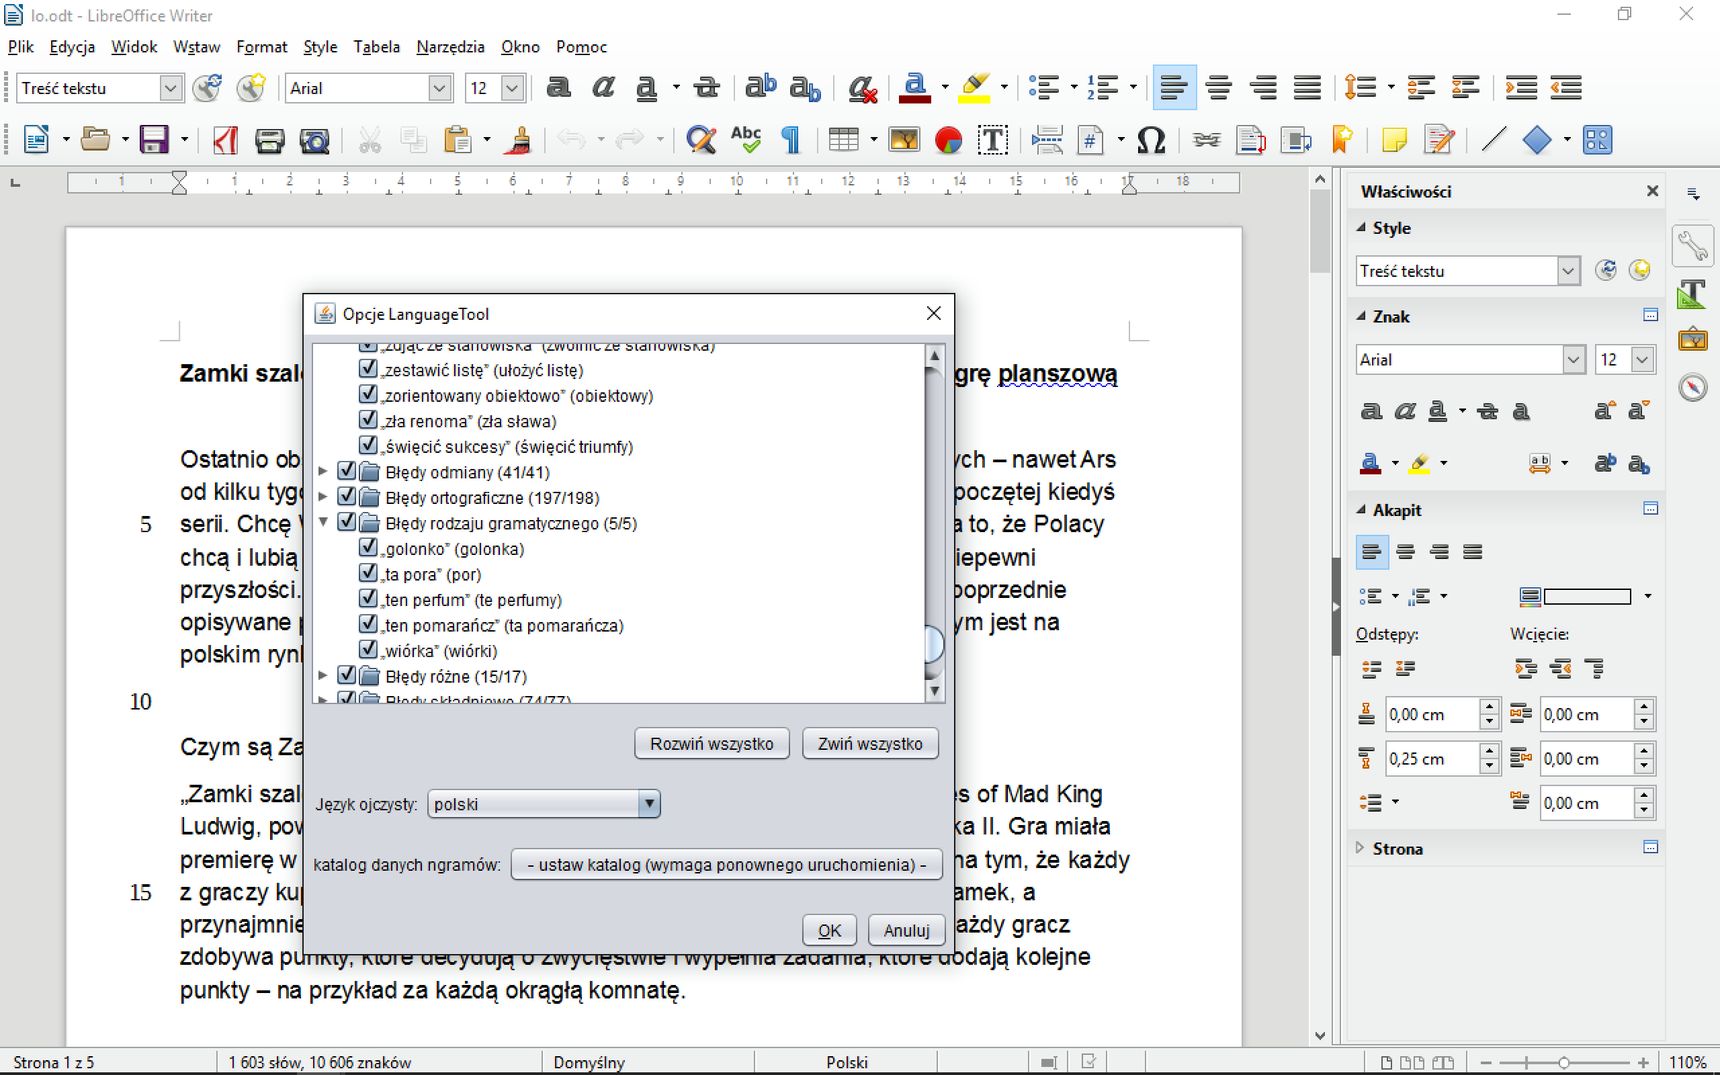Export as PDF using toolbar icon

[225, 140]
